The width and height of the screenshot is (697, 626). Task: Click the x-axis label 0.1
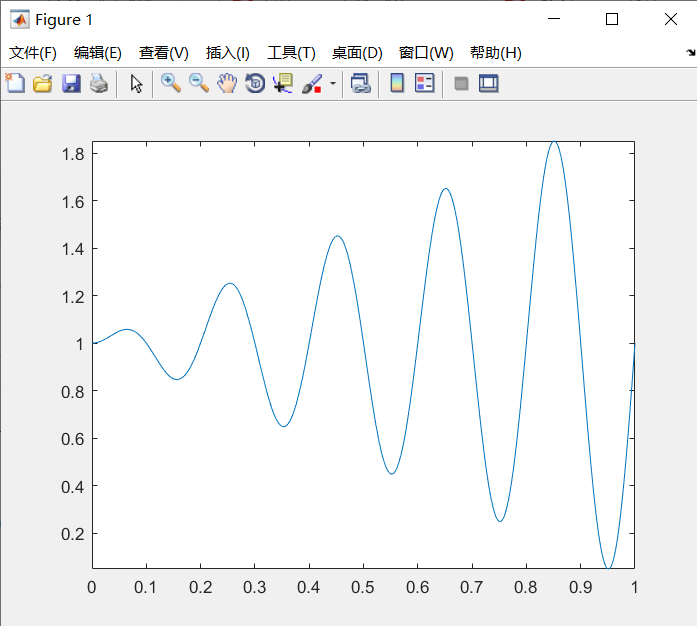(x=146, y=587)
